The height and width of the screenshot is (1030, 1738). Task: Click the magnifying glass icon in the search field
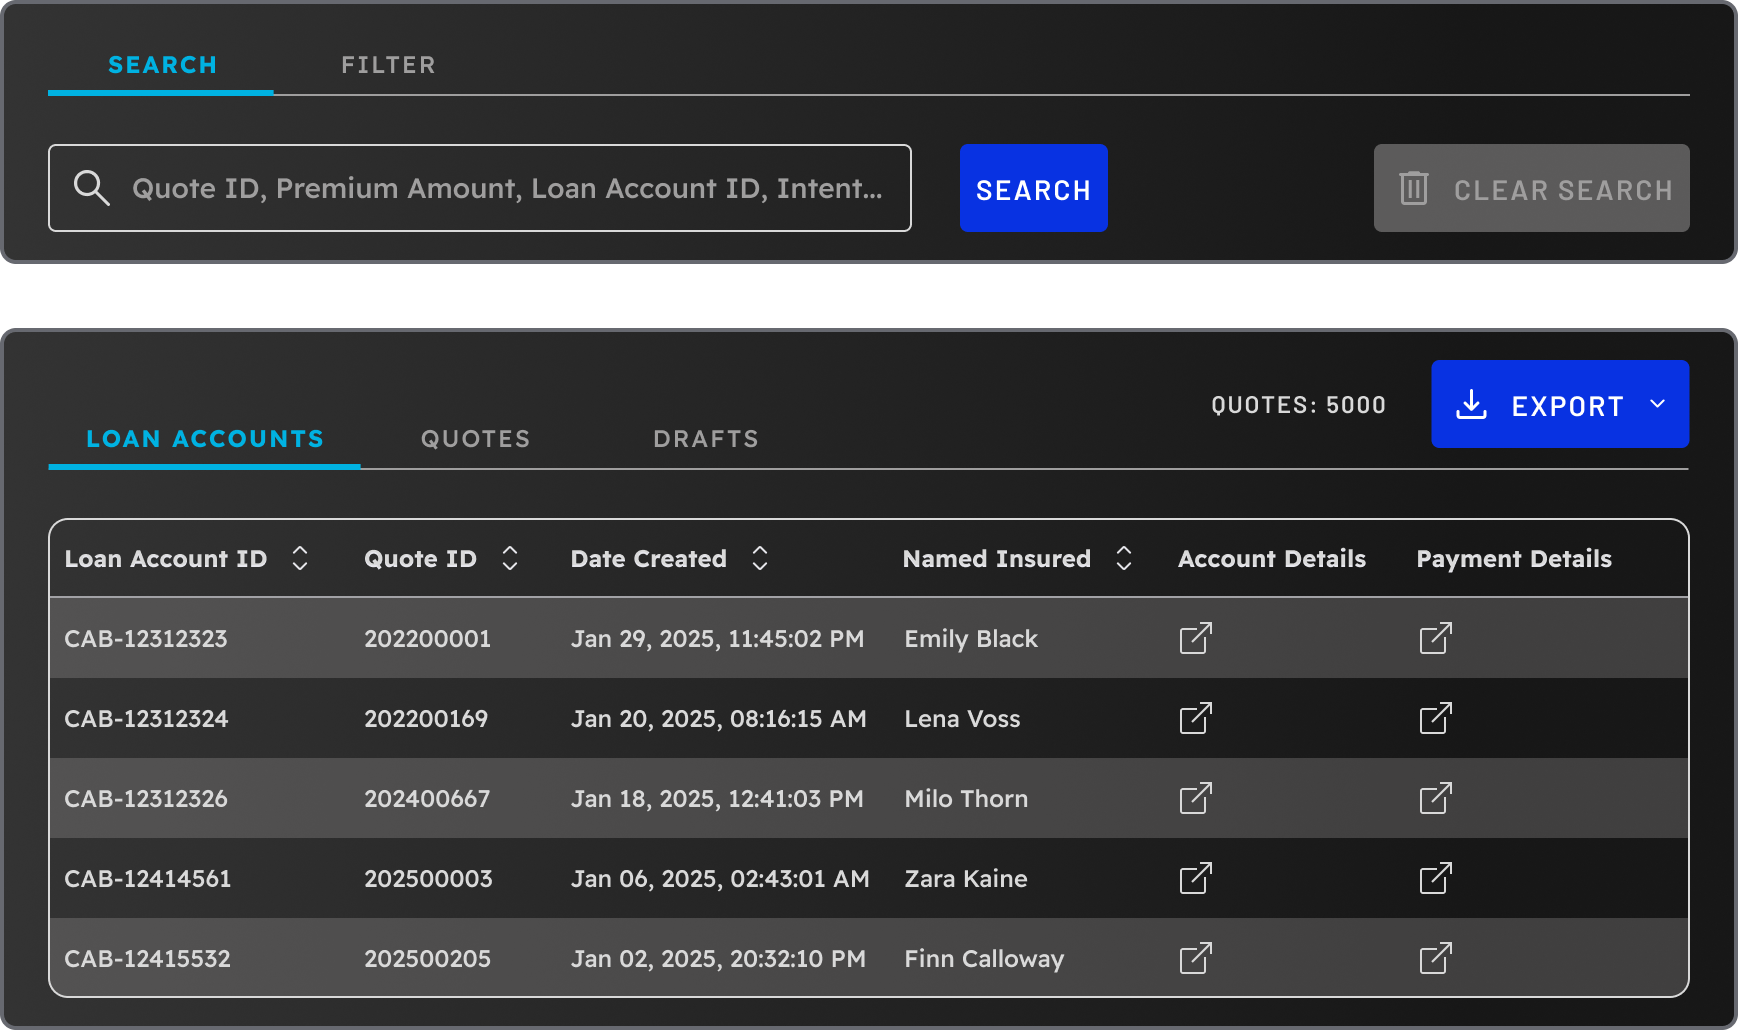coord(91,188)
